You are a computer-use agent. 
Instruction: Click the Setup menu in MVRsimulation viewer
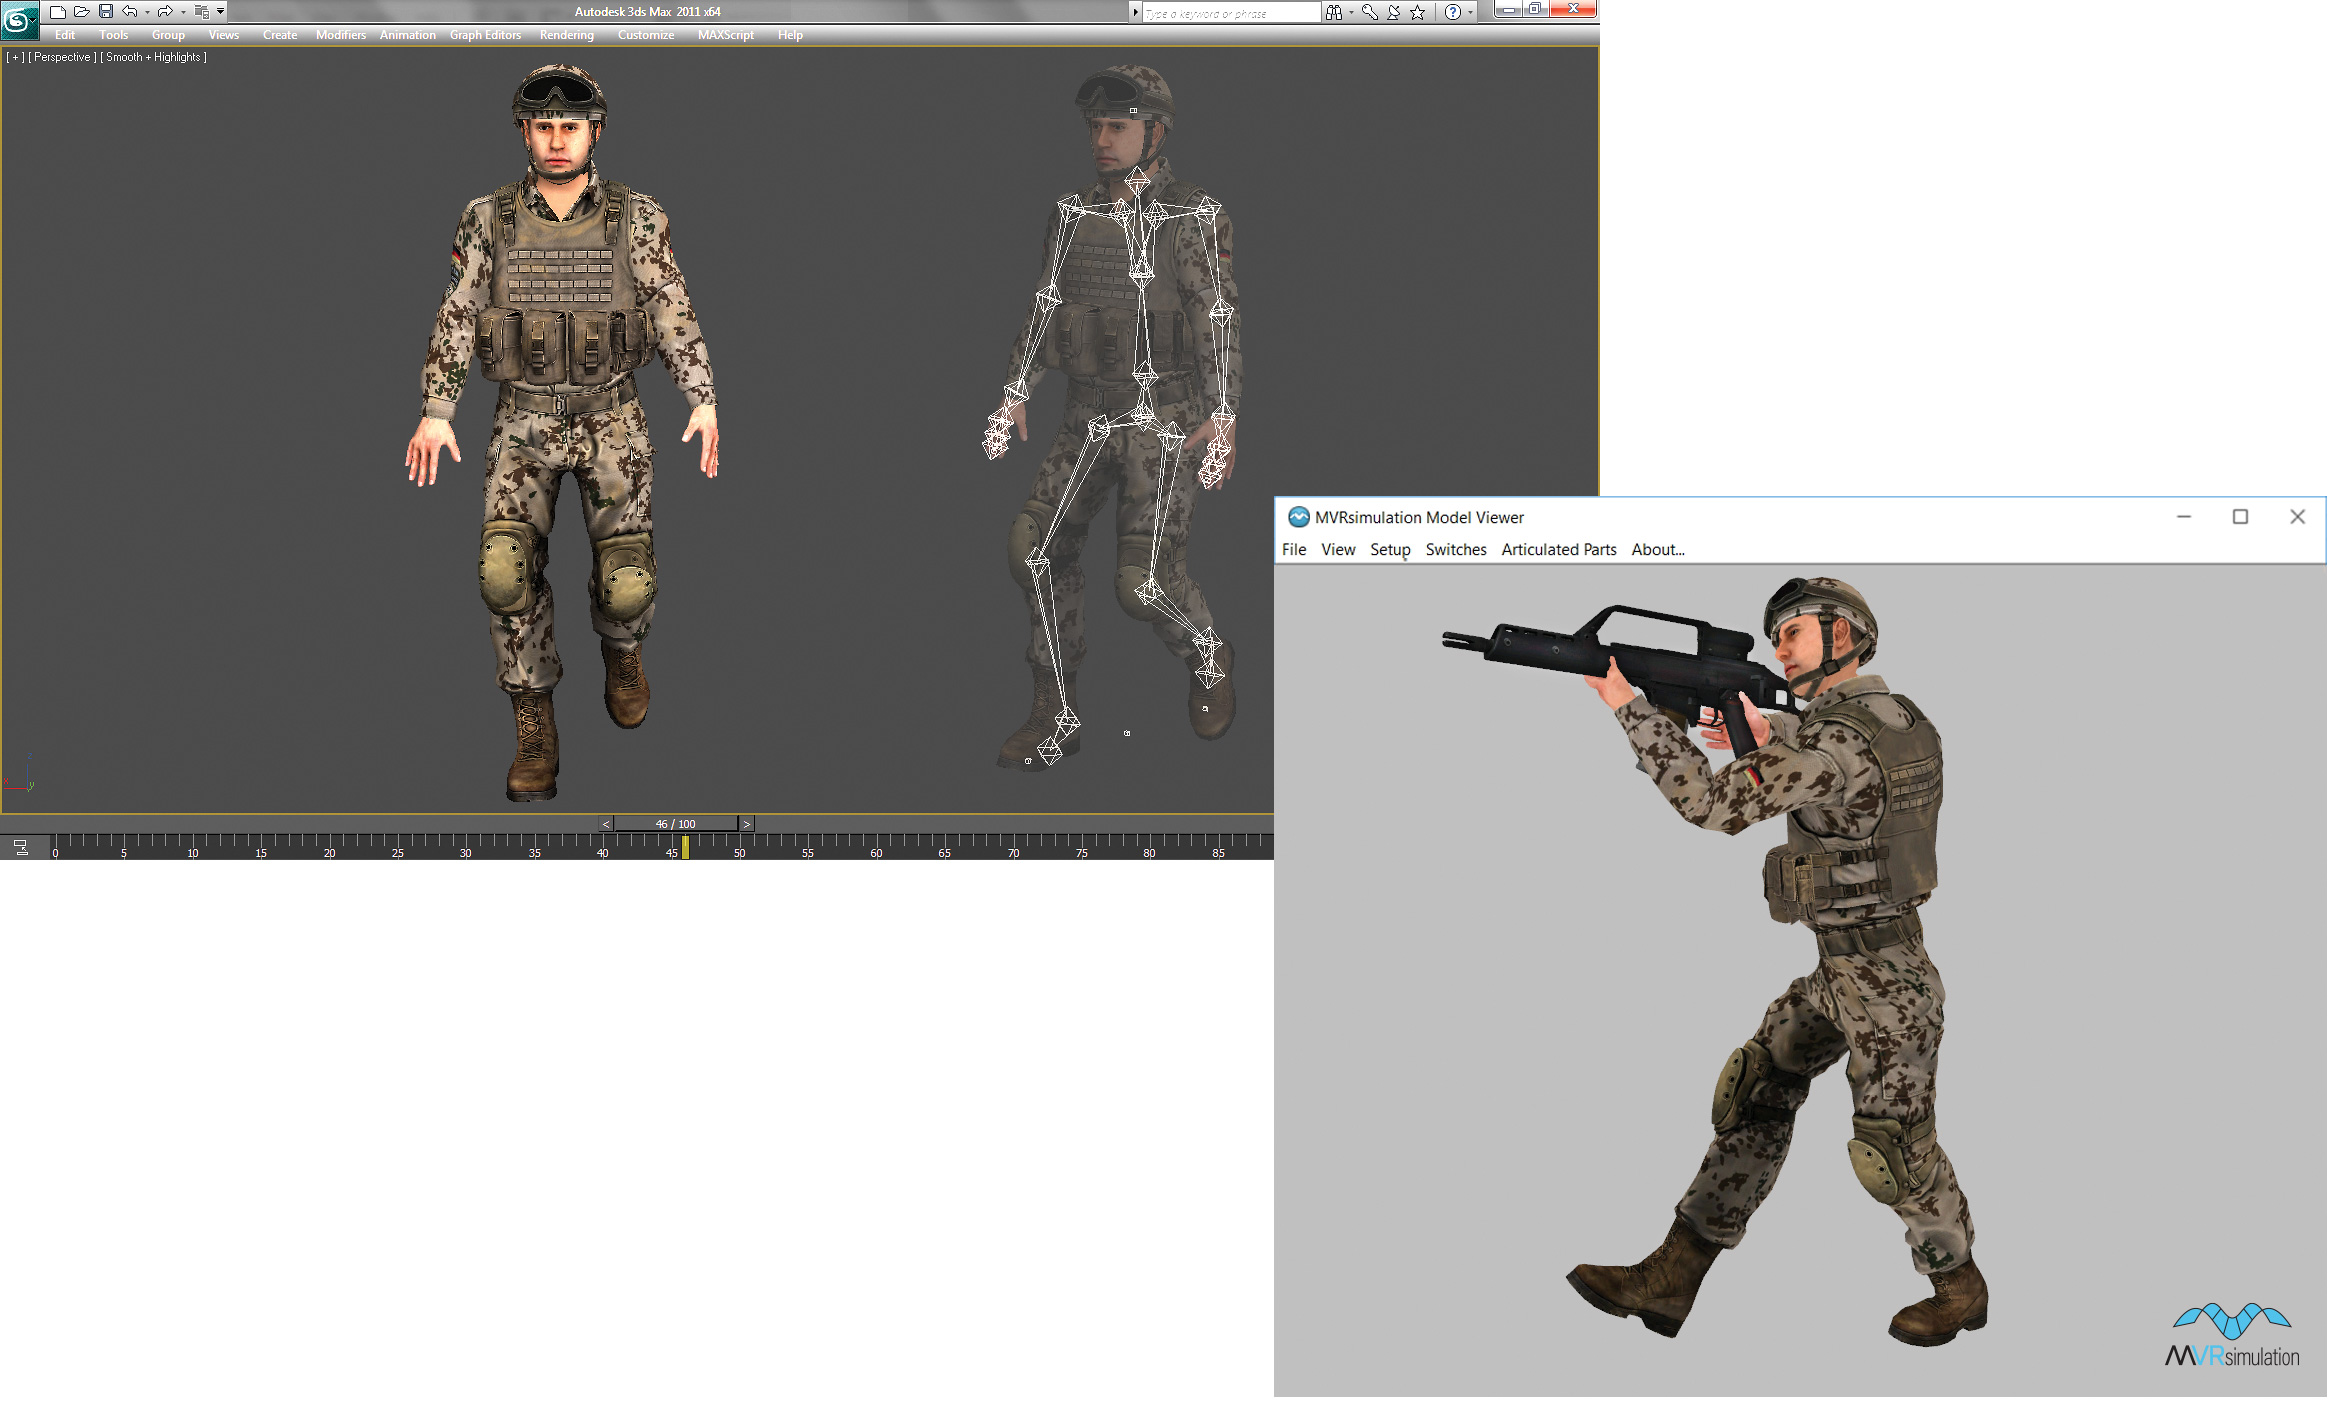pos(1389,549)
